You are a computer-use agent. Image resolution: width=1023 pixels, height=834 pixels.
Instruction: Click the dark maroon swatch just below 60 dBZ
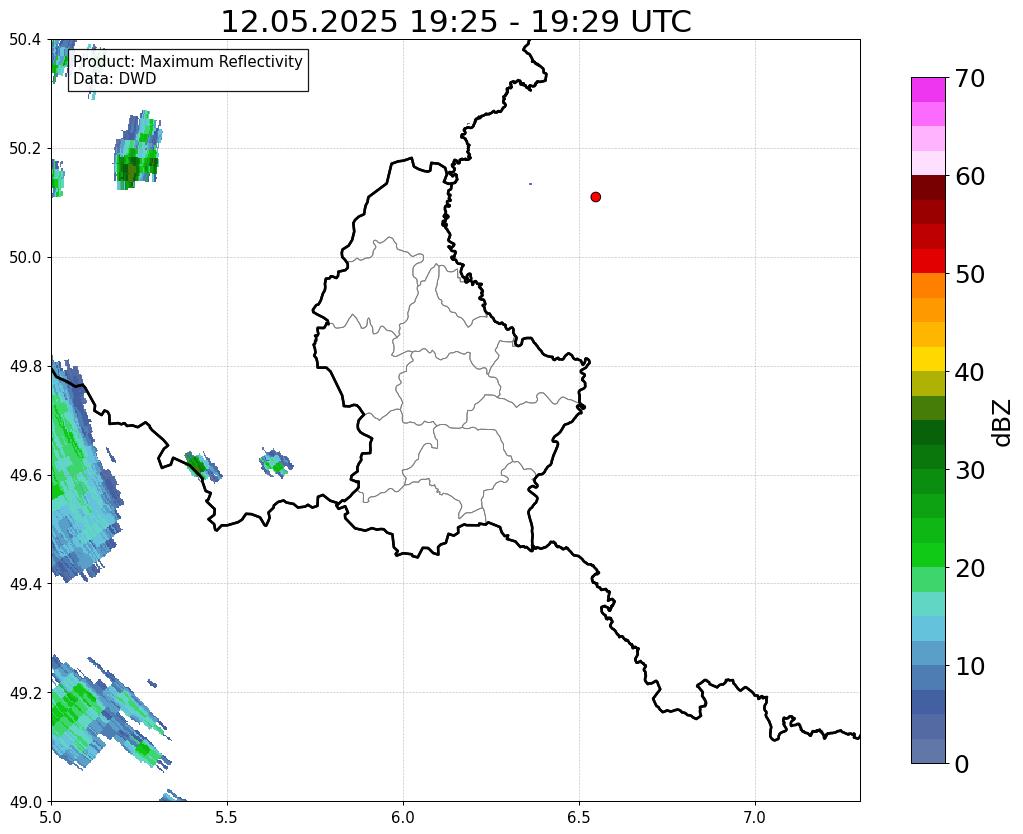[x=928, y=188]
